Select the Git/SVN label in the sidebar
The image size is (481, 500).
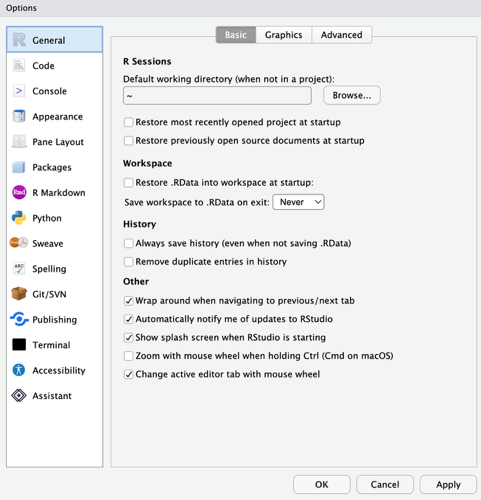point(49,294)
